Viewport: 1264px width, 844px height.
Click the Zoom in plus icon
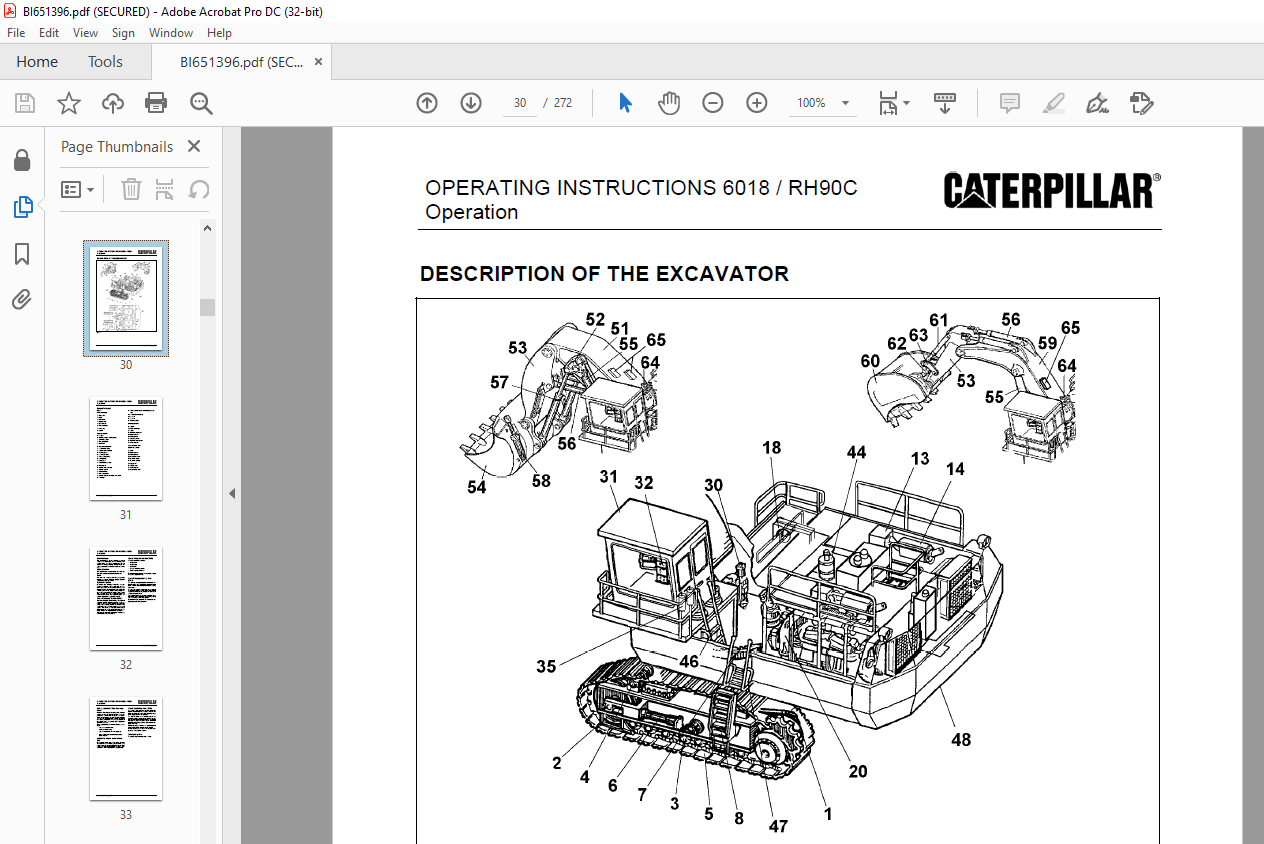pos(757,103)
